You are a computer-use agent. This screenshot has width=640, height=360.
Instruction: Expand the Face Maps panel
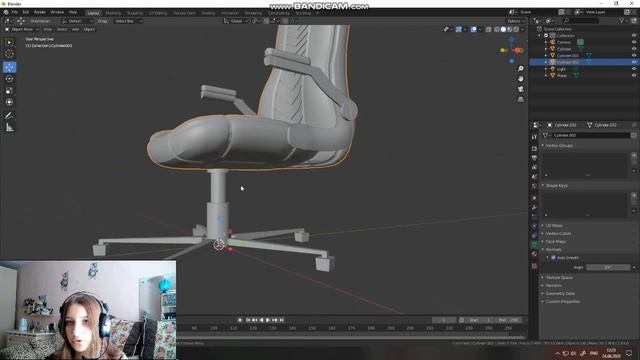click(x=556, y=242)
